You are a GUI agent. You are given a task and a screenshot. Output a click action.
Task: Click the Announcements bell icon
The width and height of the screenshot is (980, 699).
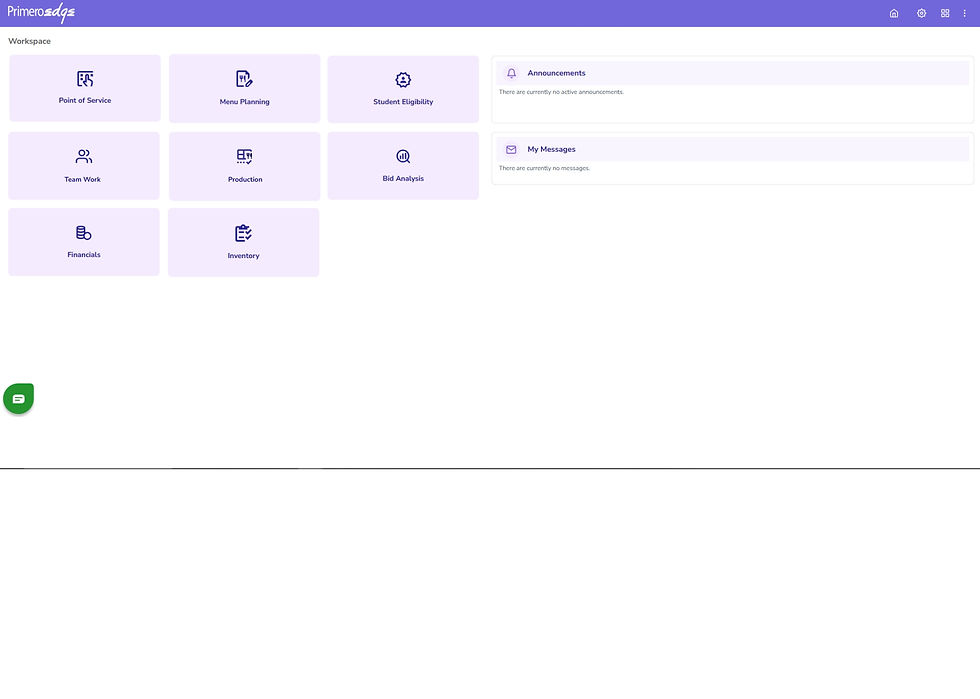pyautogui.click(x=511, y=73)
